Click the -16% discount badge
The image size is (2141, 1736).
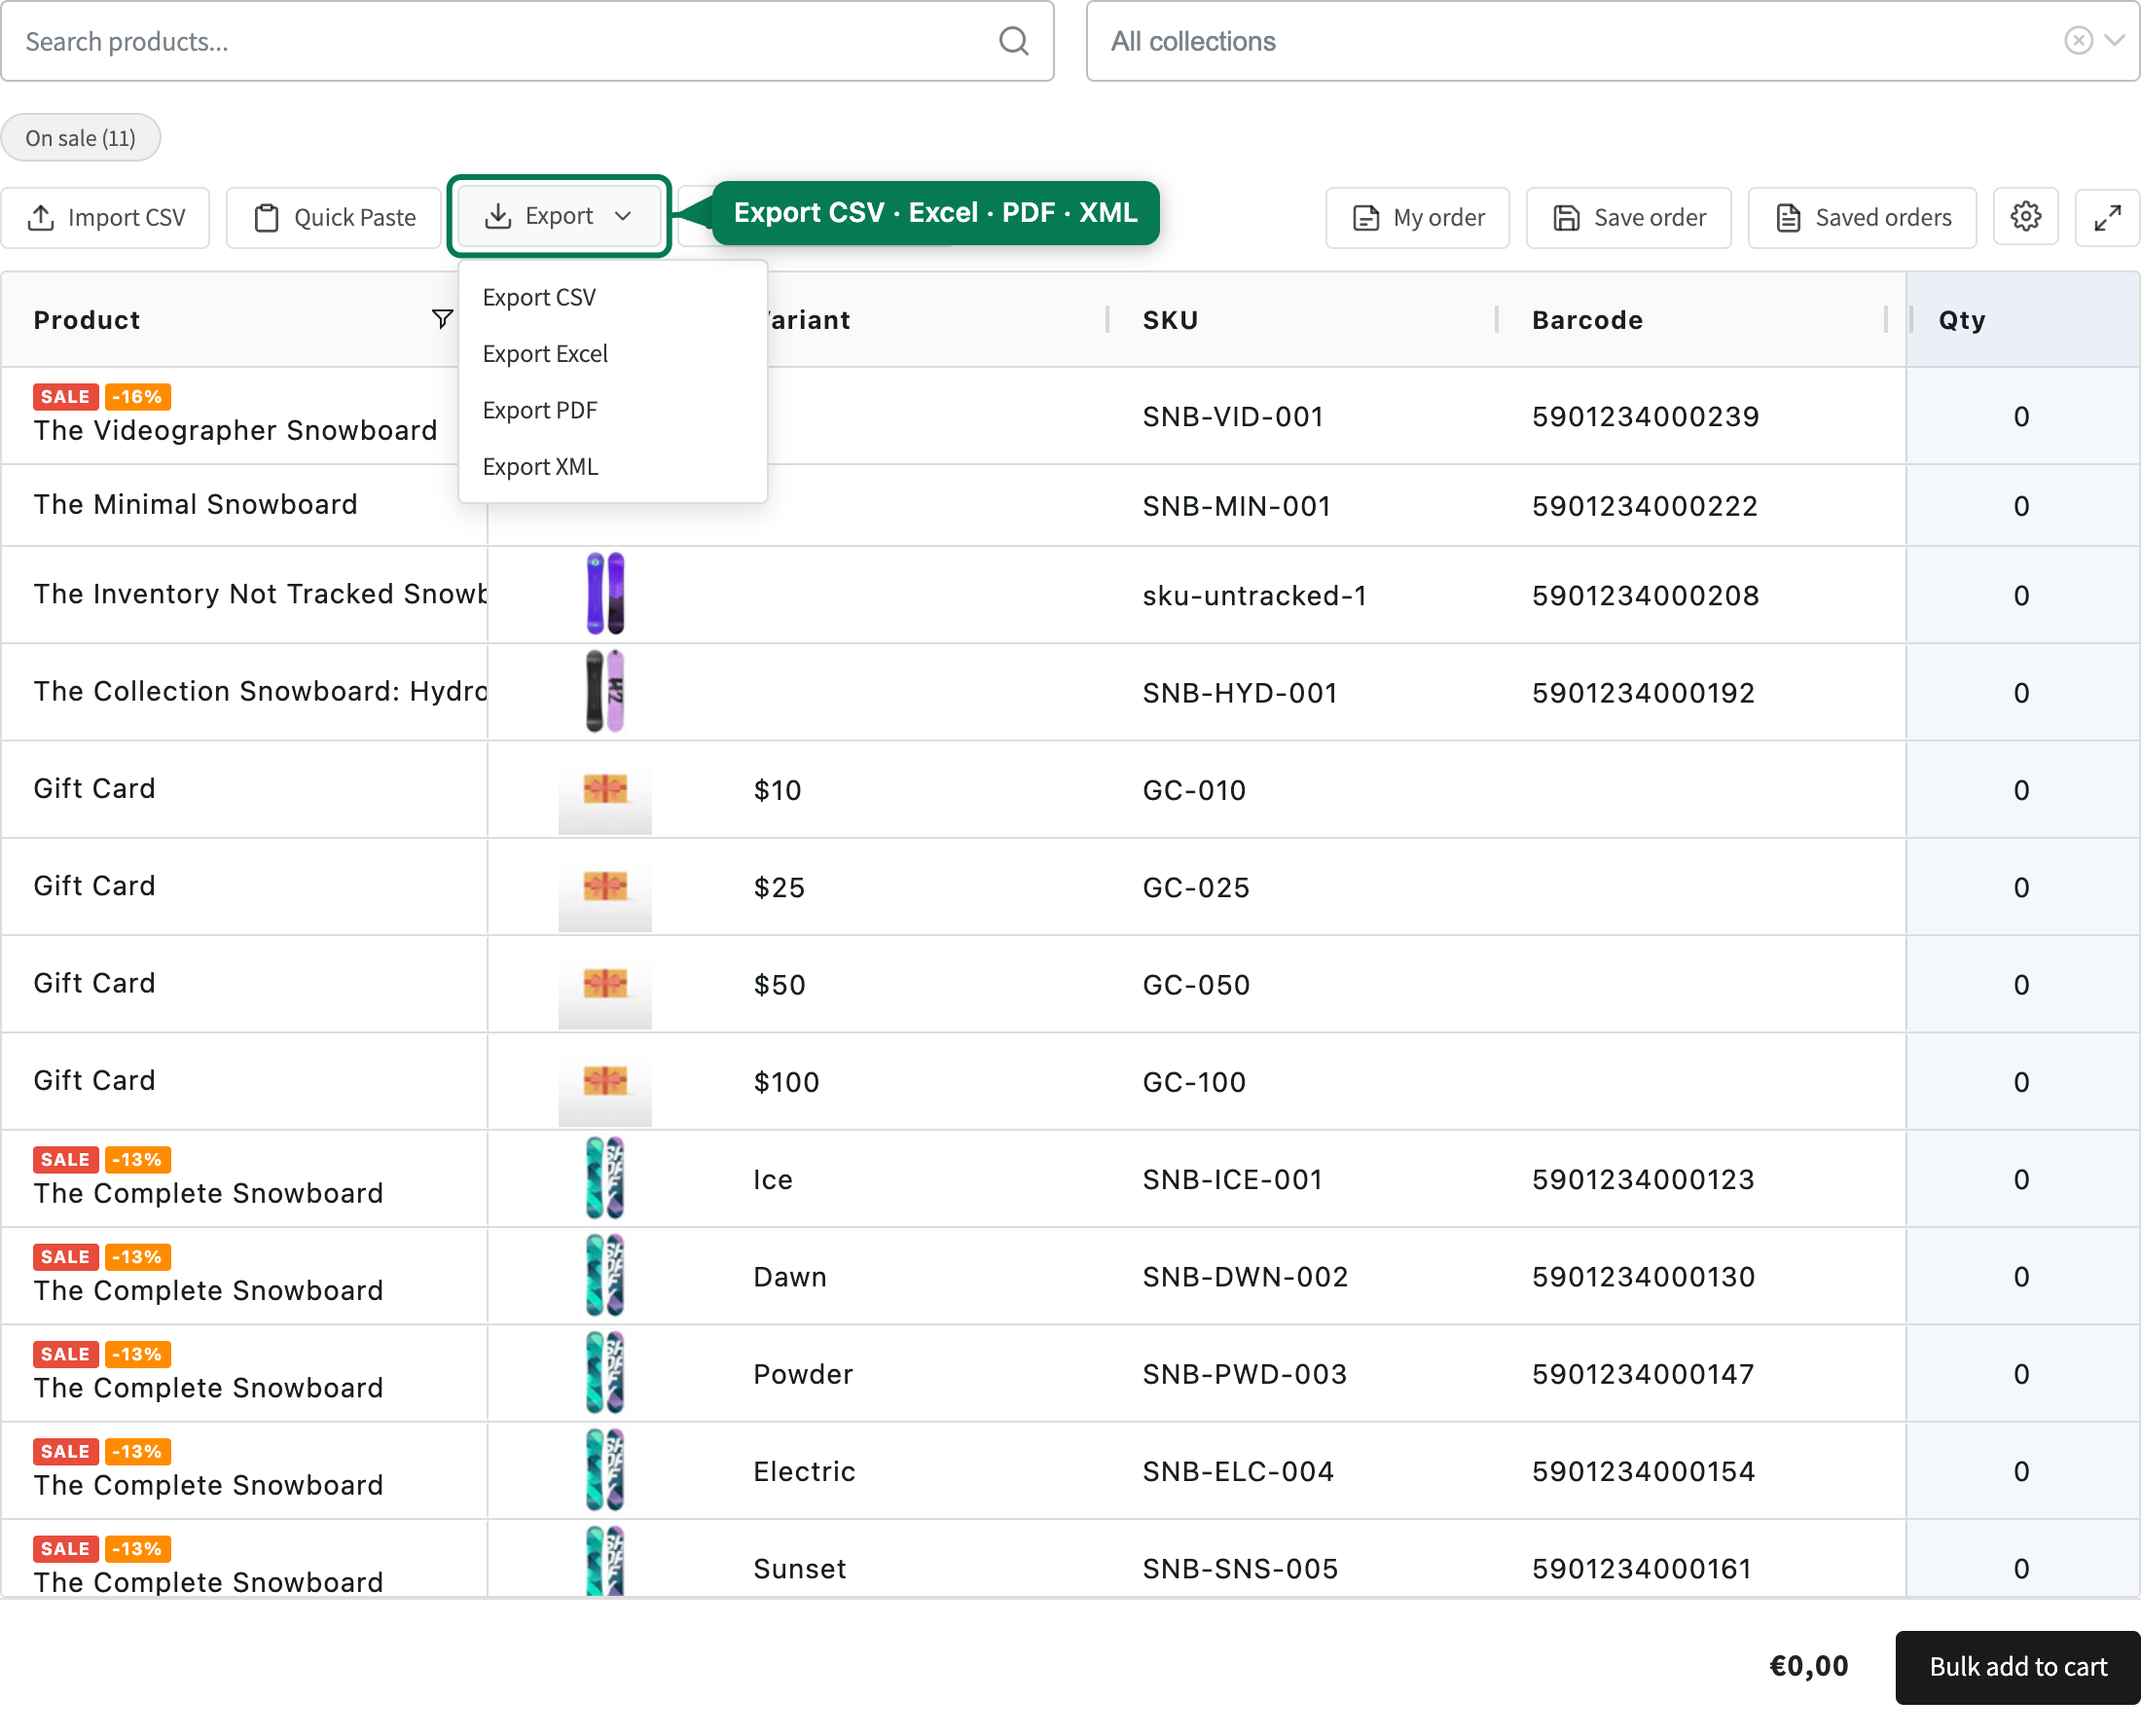click(x=137, y=396)
